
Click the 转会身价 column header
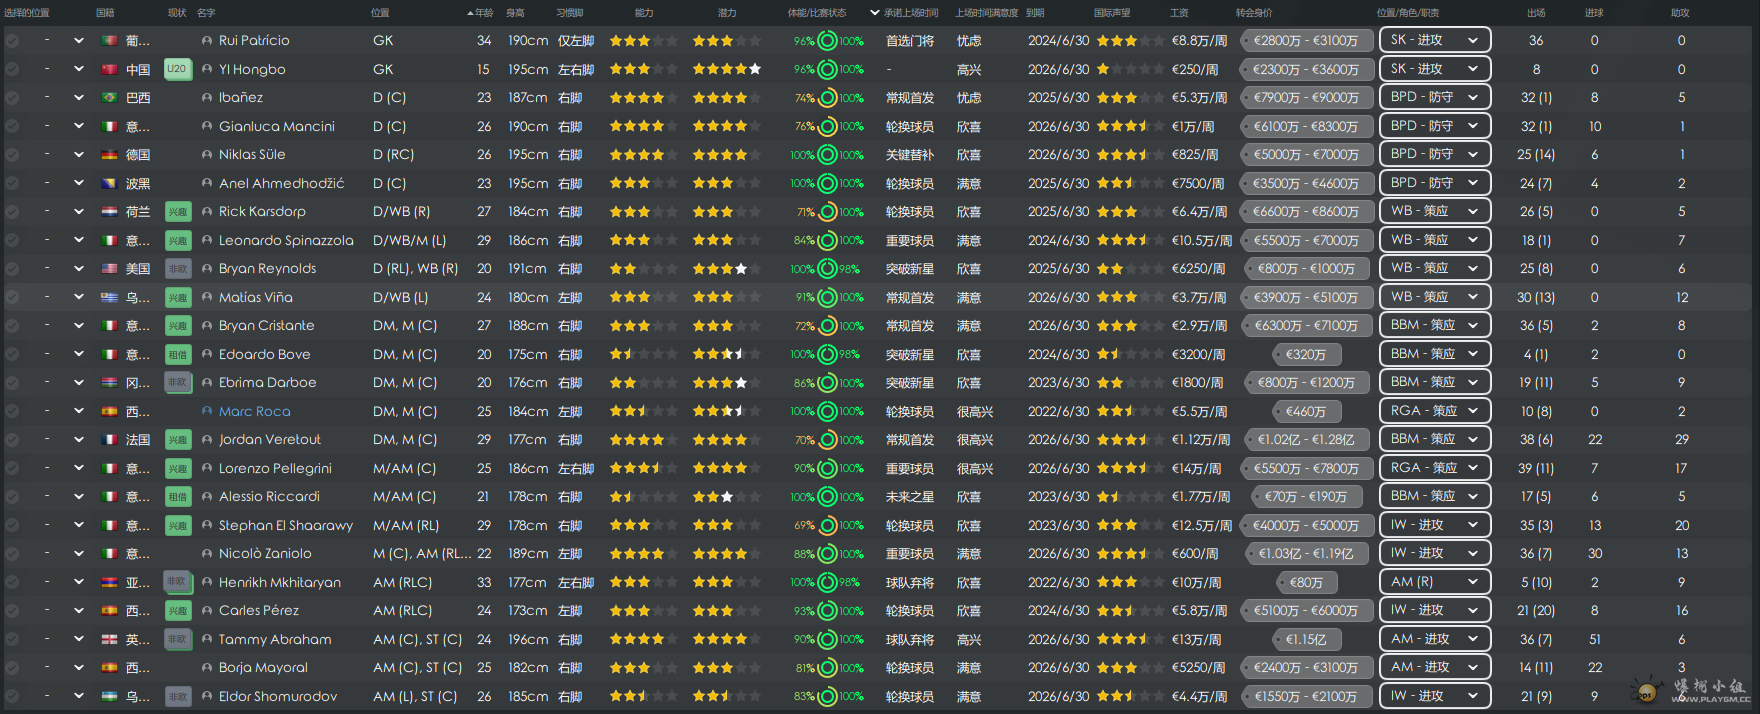coord(1254,13)
